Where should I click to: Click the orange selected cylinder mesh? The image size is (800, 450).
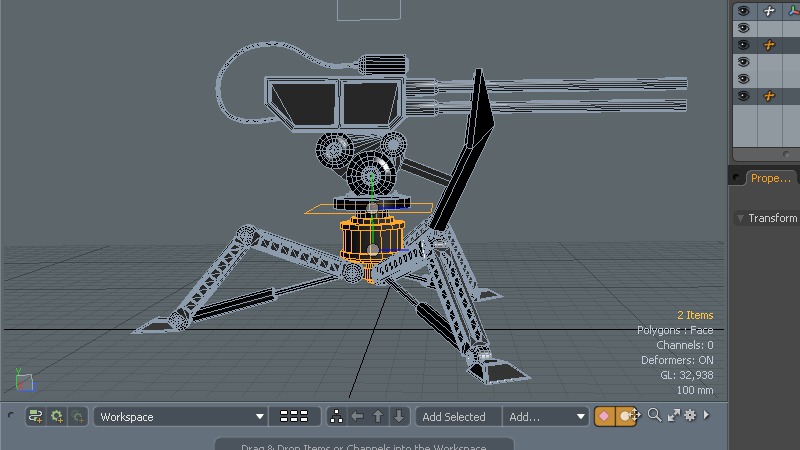coord(372,244)
